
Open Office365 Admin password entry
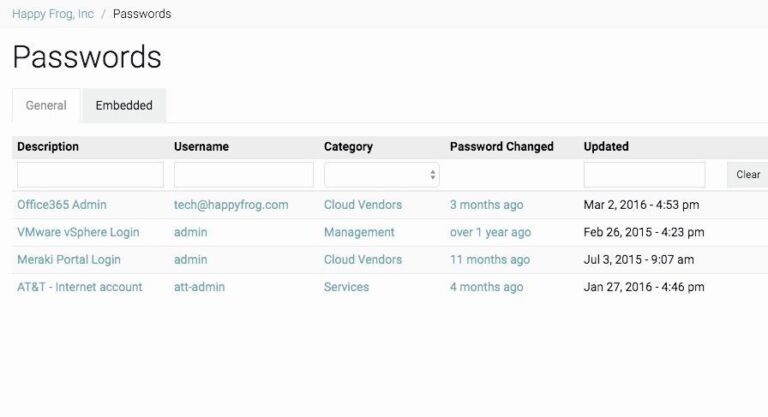[62, 205]
